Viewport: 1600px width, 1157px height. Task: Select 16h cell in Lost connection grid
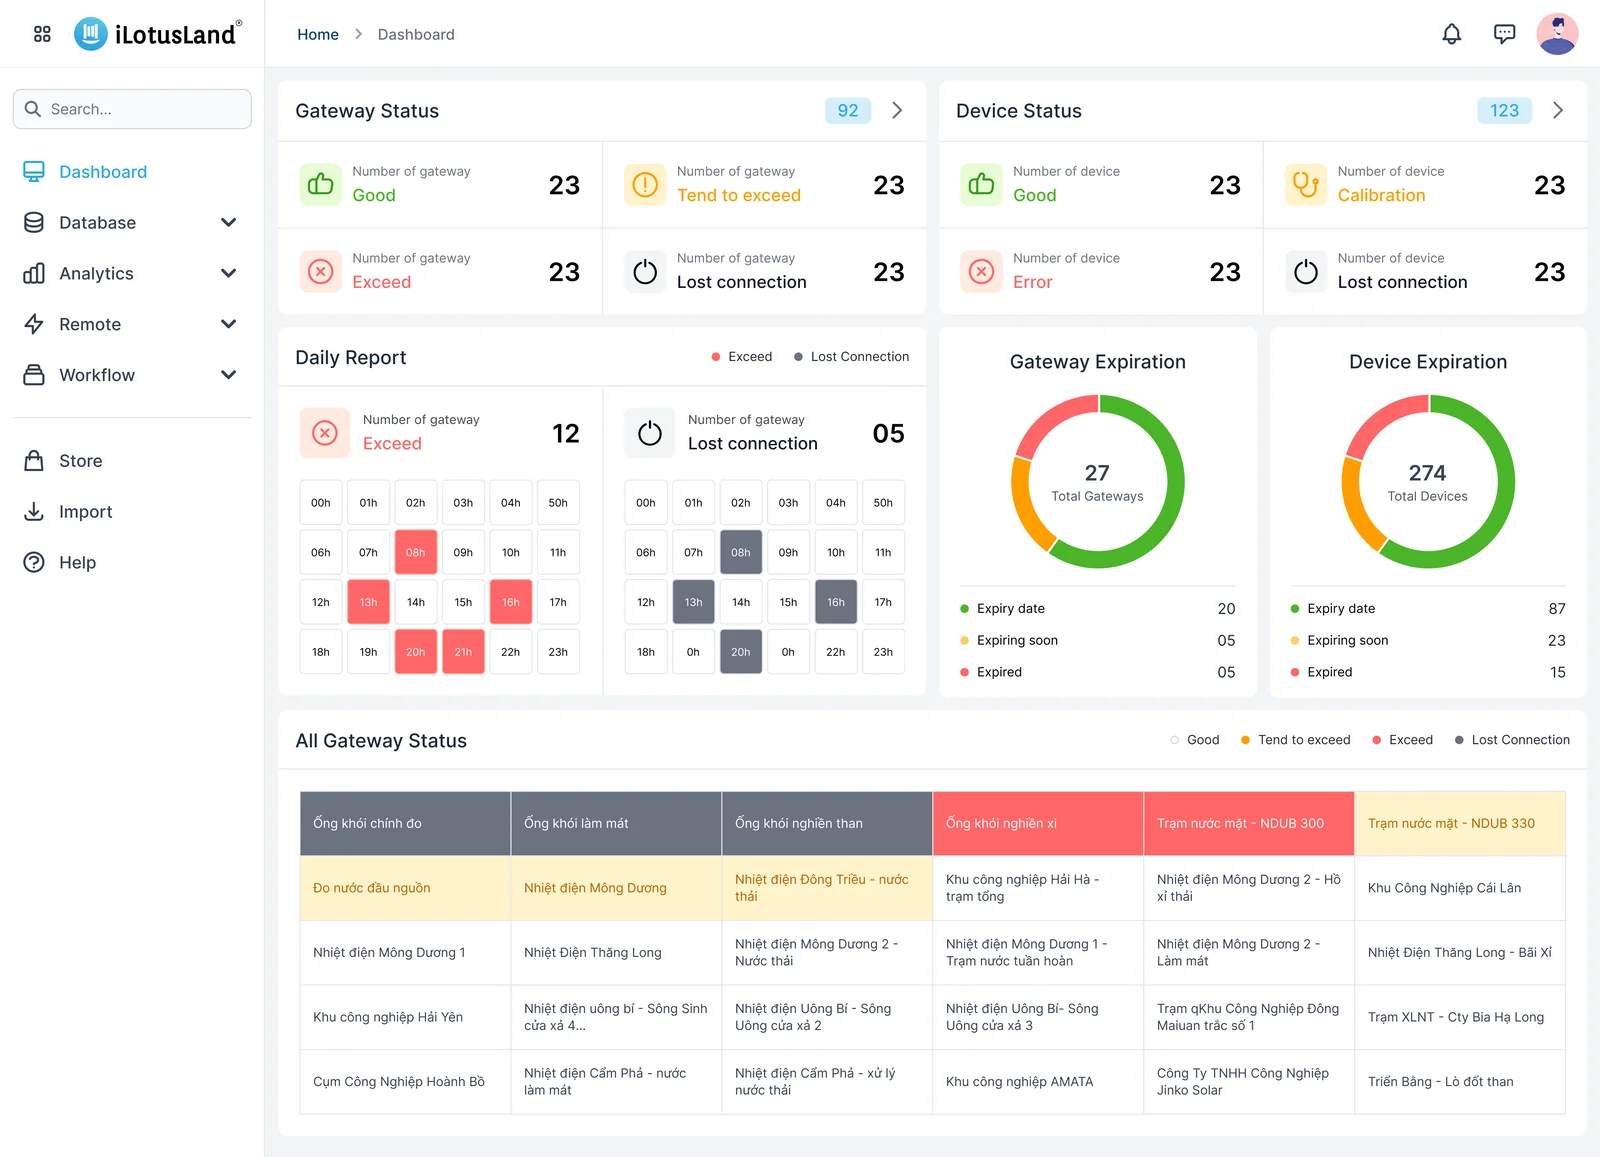tap(836, 602)
